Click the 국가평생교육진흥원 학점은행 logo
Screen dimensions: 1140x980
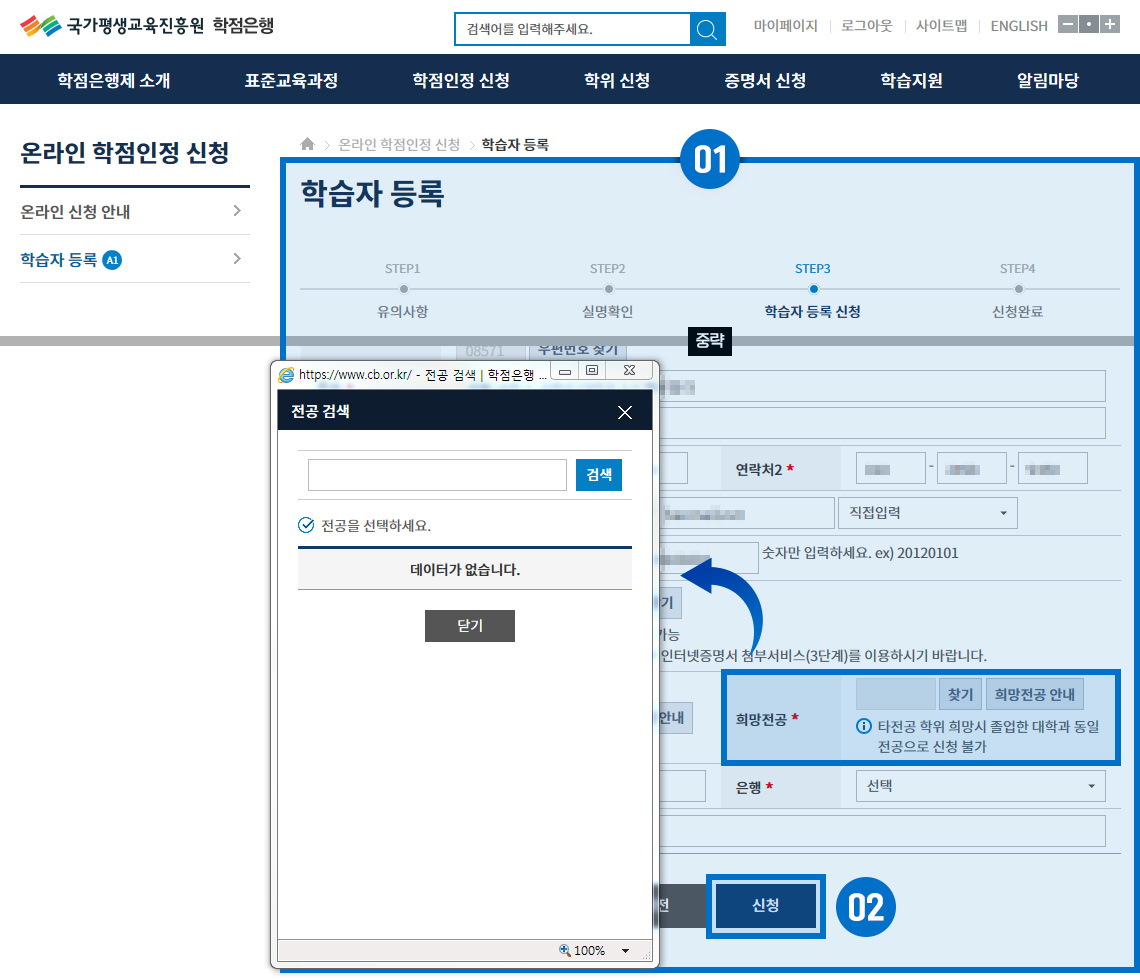click(x=147, y=26)
